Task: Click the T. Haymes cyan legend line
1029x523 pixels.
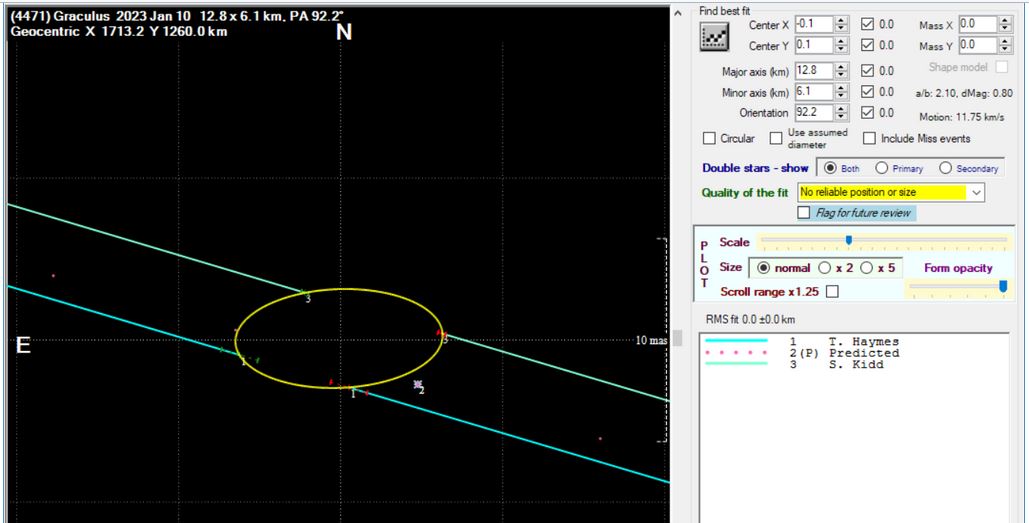Action: tap(738, 342)
